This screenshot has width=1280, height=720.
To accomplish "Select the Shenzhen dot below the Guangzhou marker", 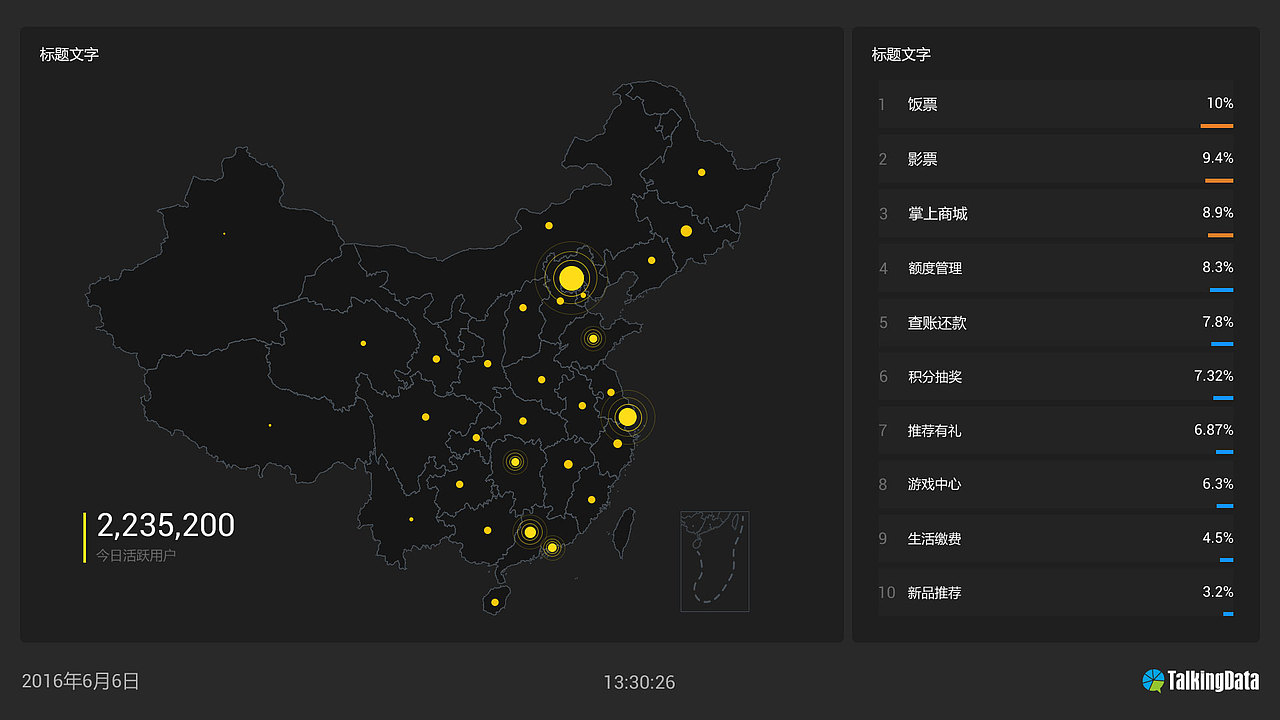I will [550, 548].
